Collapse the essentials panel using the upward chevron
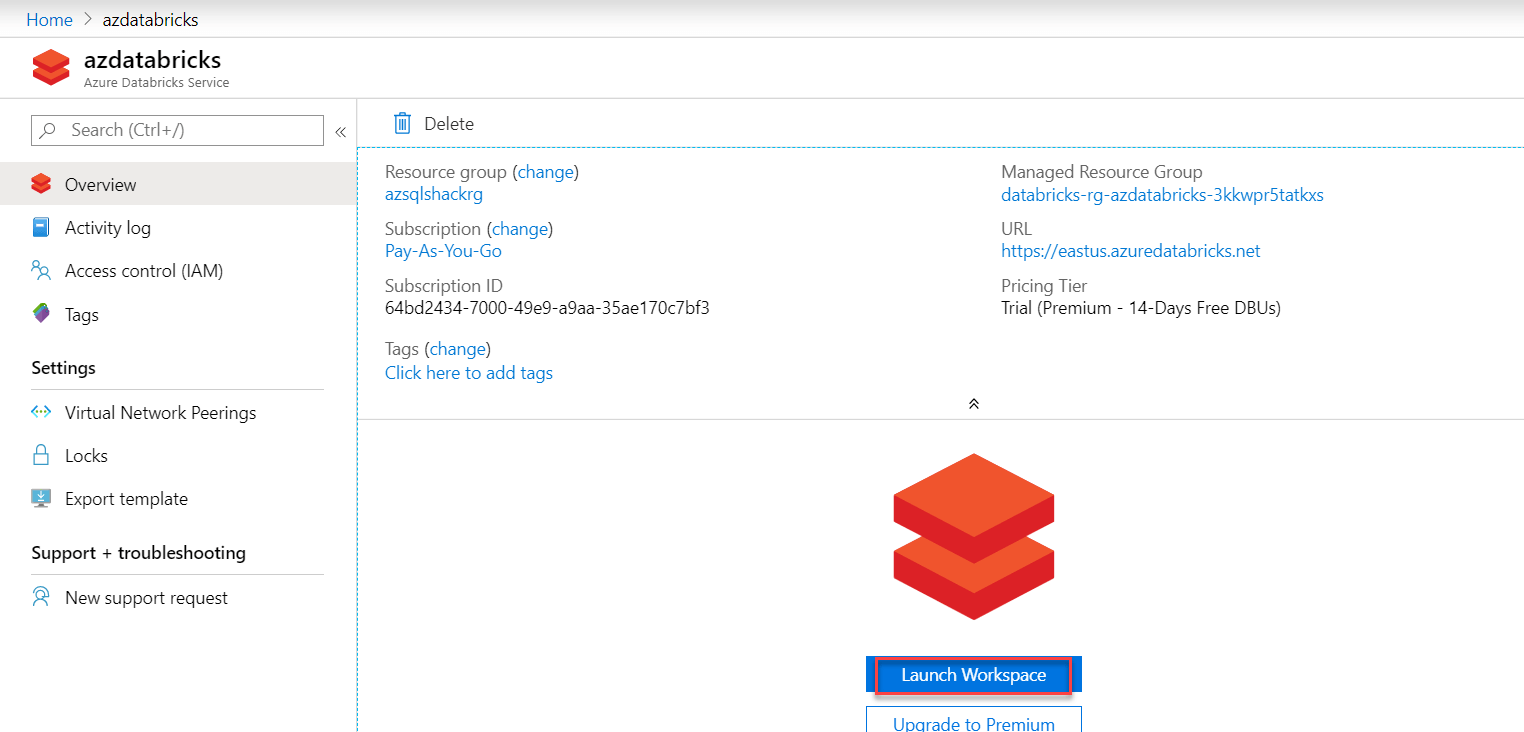This screenshot has width=1524, height=732. point(973,403)
